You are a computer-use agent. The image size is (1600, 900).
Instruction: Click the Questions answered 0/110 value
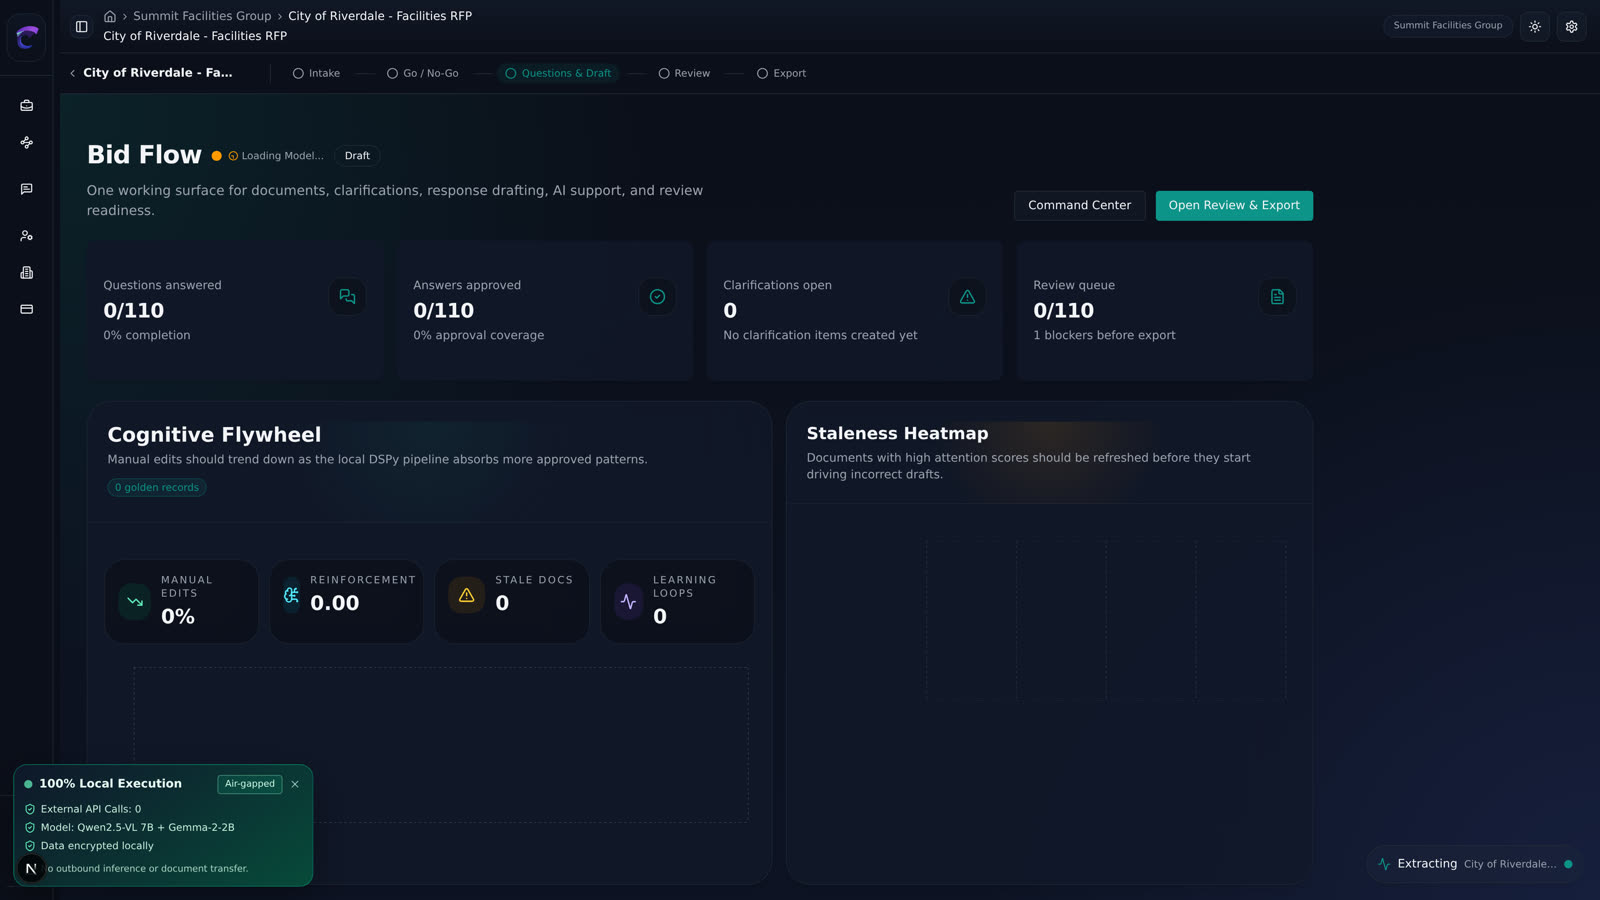click(x=134, y=311)
